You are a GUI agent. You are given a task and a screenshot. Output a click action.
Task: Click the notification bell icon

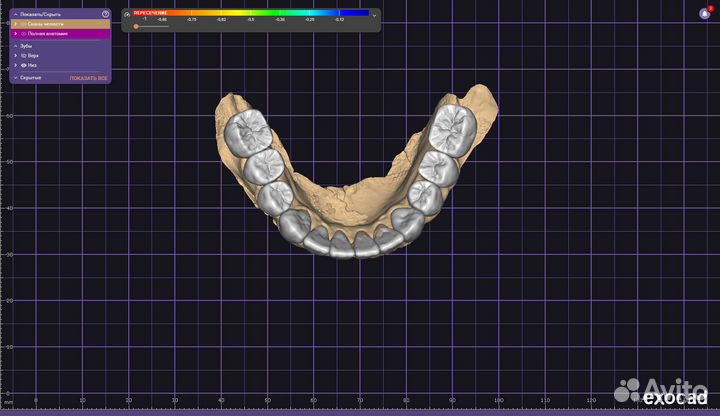(704, 14)
